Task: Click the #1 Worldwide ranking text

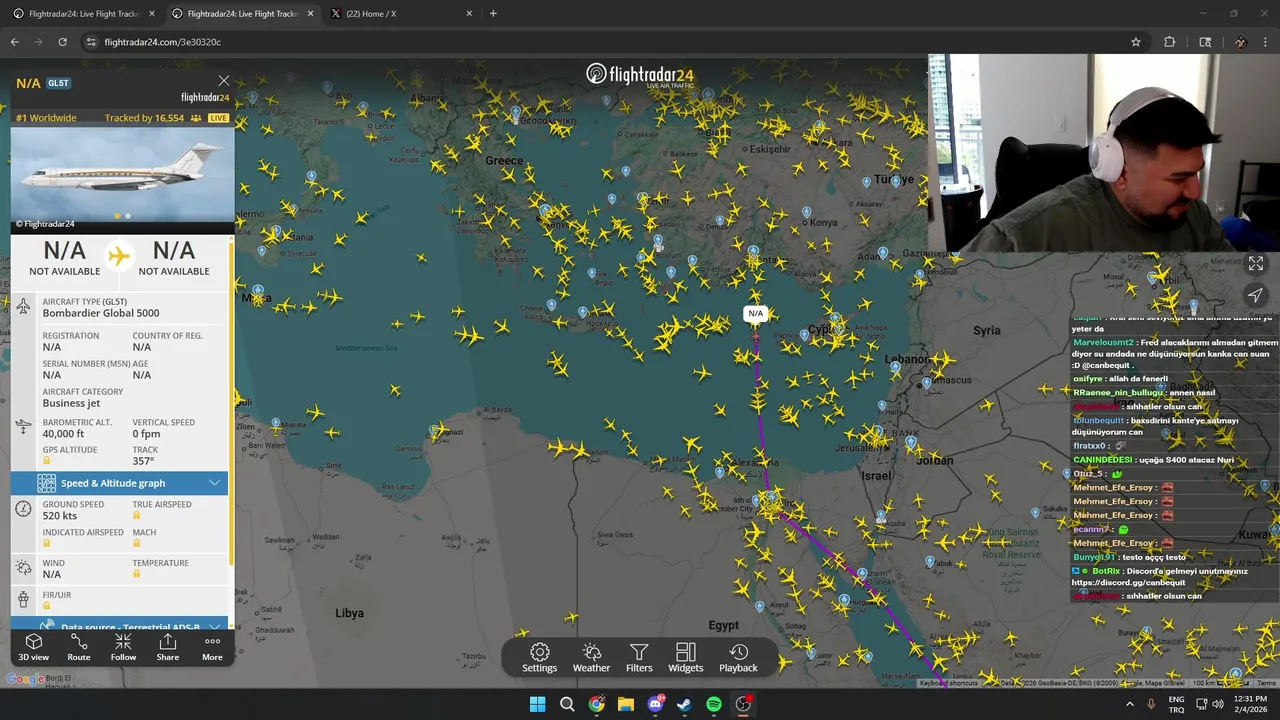Action: [x=46, y=118]
